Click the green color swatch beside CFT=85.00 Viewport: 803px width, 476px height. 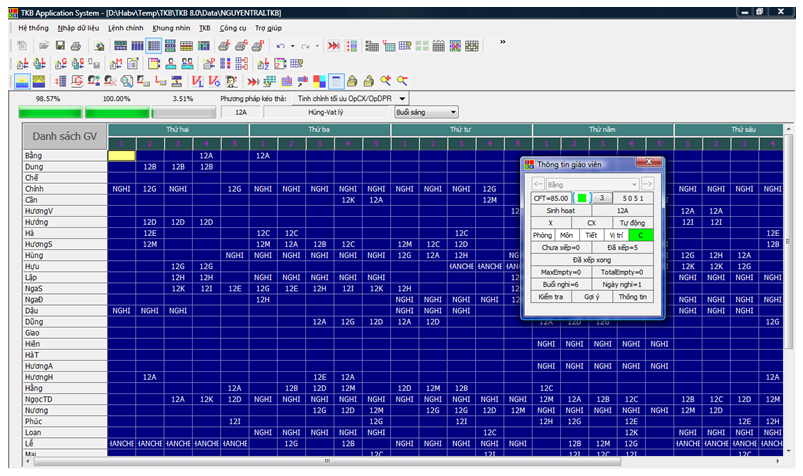[582, 198]
